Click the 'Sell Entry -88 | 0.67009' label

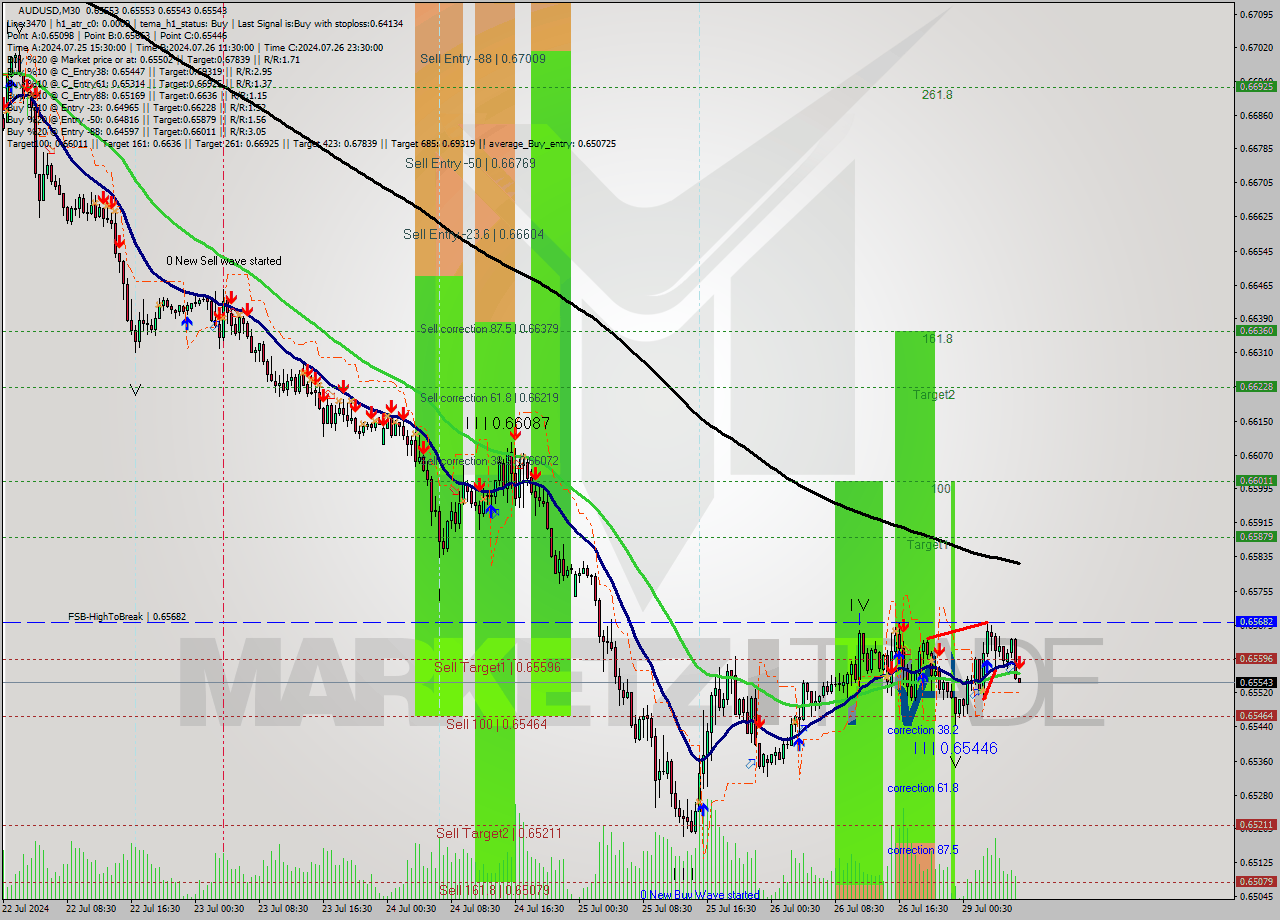(x=480, y=59)
